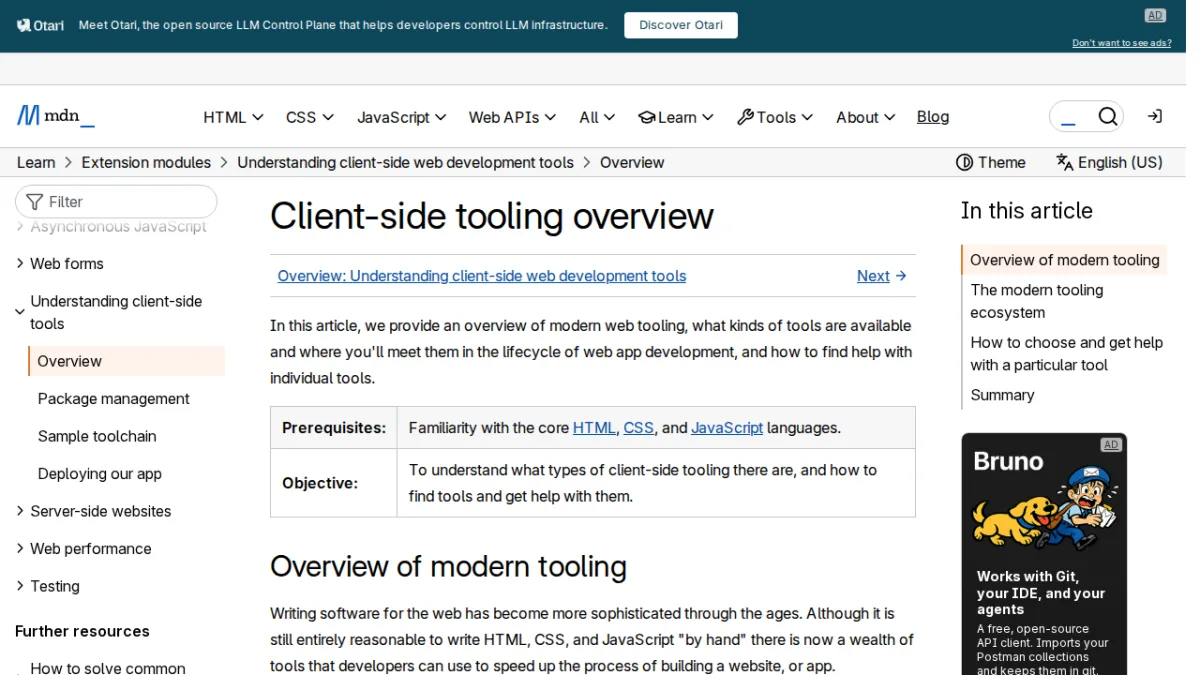Open the Learn menu with graduation cap
Image resolution: width=1200 pixels, height=675 pixels.
[x=676, y=117]
